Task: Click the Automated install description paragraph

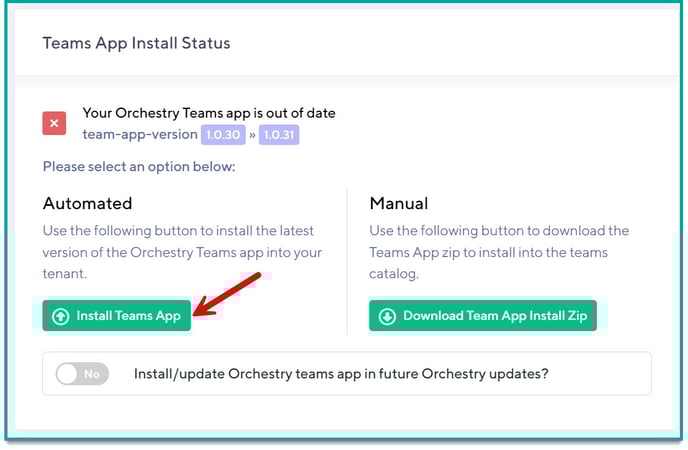Action: pos(184,253)
